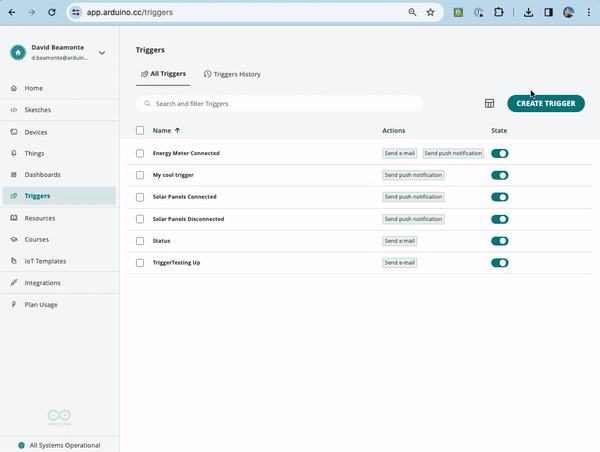Click the Home icon in the sidebar

click(14, 88)
